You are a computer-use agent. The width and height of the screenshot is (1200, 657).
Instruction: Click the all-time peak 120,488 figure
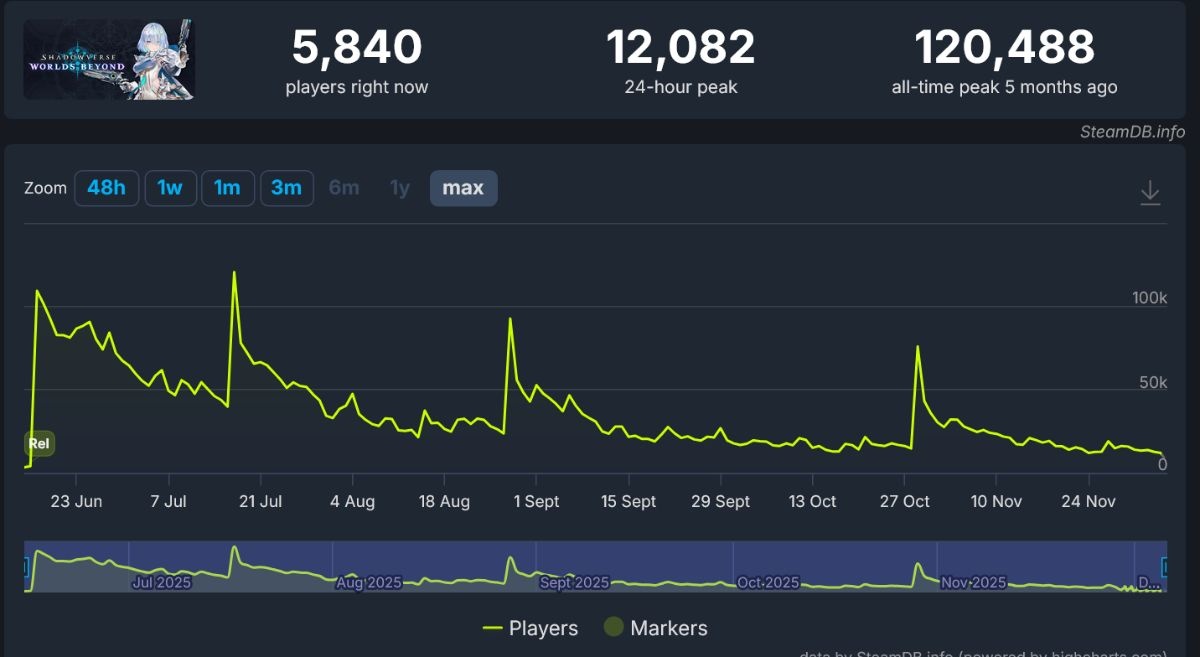pos(1004,48)
